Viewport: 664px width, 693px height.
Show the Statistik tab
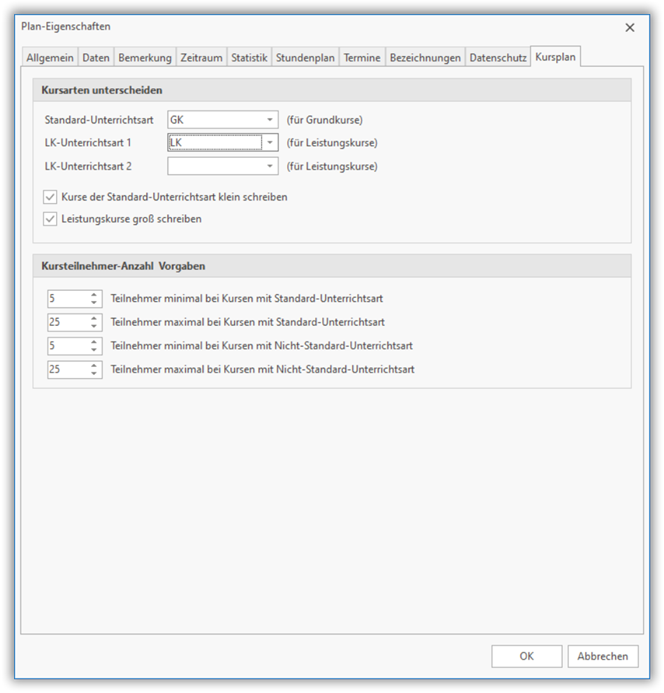[249, 58]
